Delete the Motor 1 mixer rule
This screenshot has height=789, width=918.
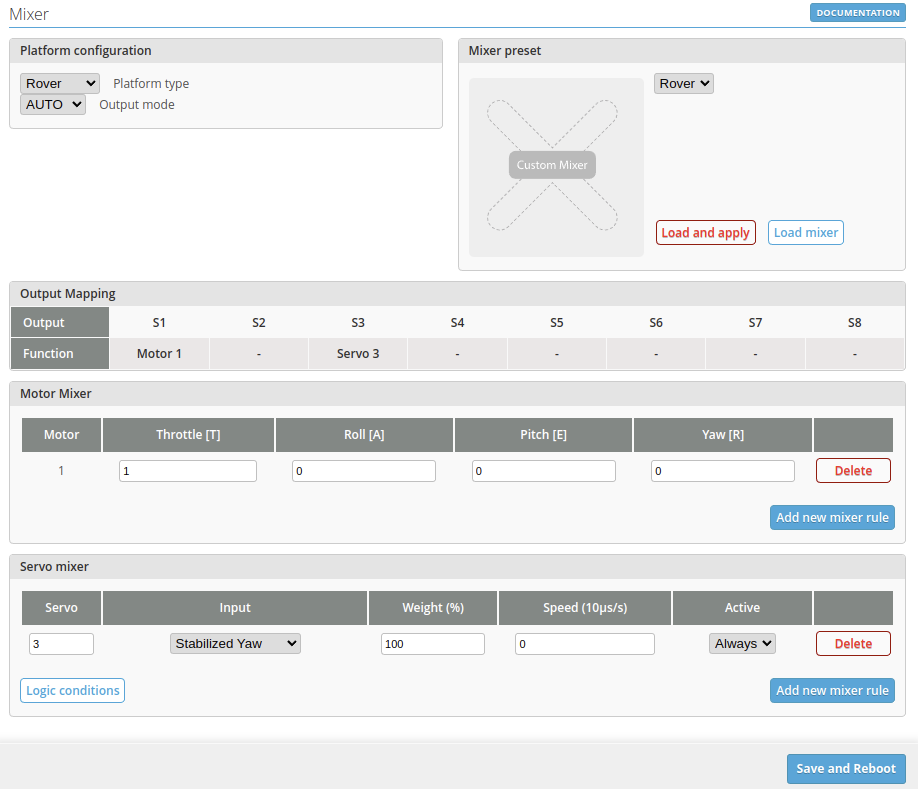[853, 470]
